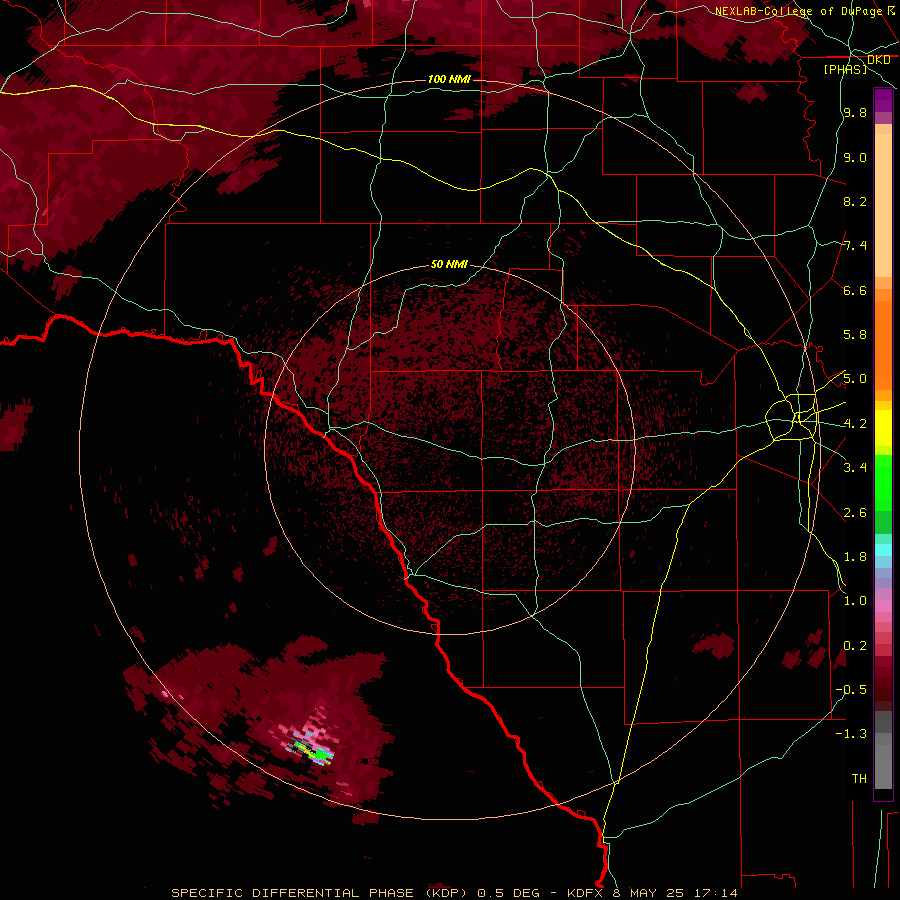The width and height of the screenshot is (900, 900).
Task: Click the 6.6 legend value
Action: coord(855,290)
